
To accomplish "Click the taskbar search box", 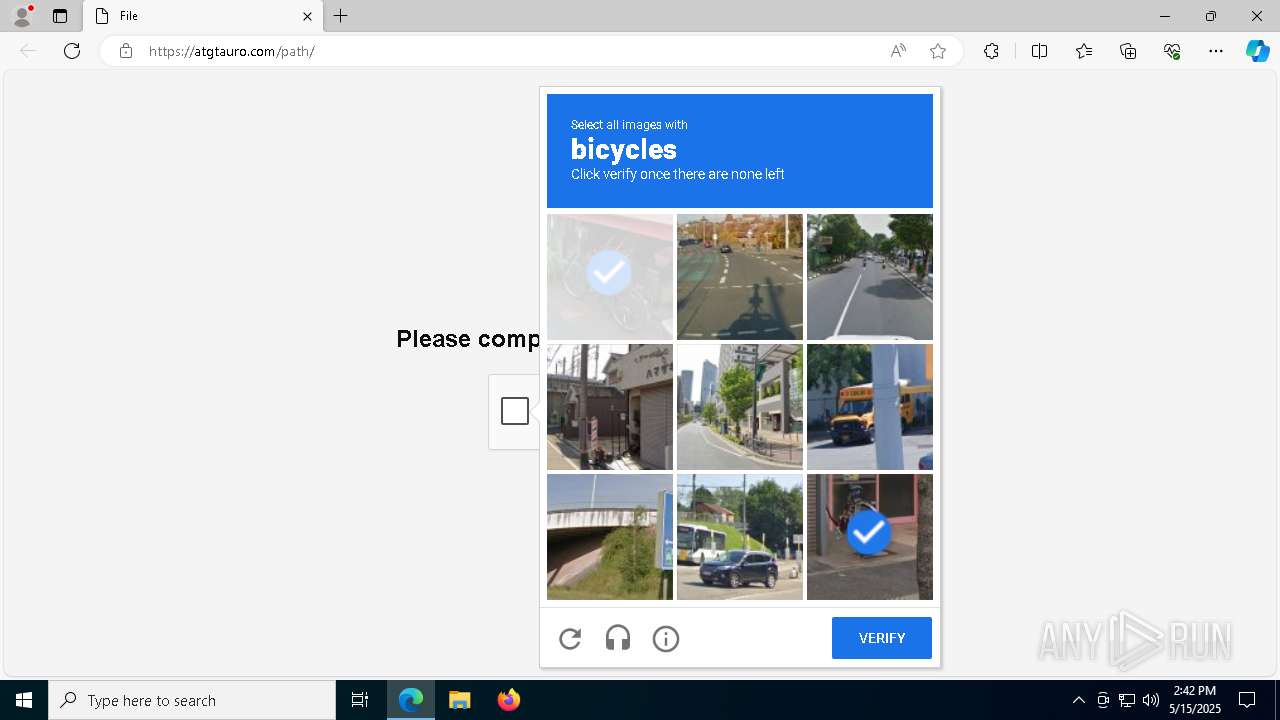I will point(192,700).
